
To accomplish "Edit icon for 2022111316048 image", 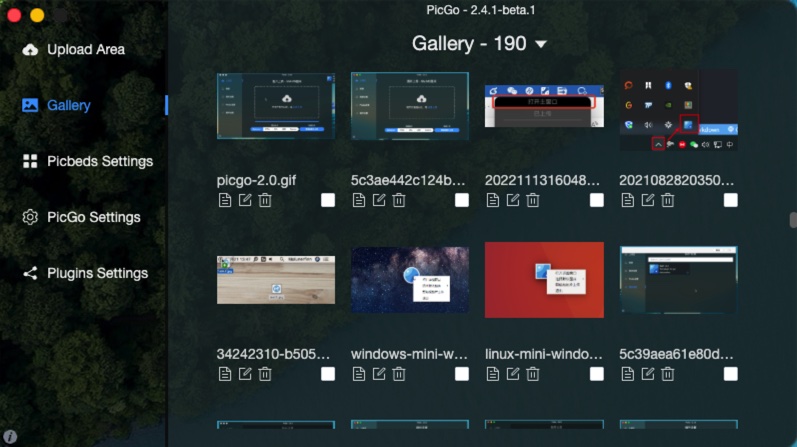I will (x=513, y=200).
